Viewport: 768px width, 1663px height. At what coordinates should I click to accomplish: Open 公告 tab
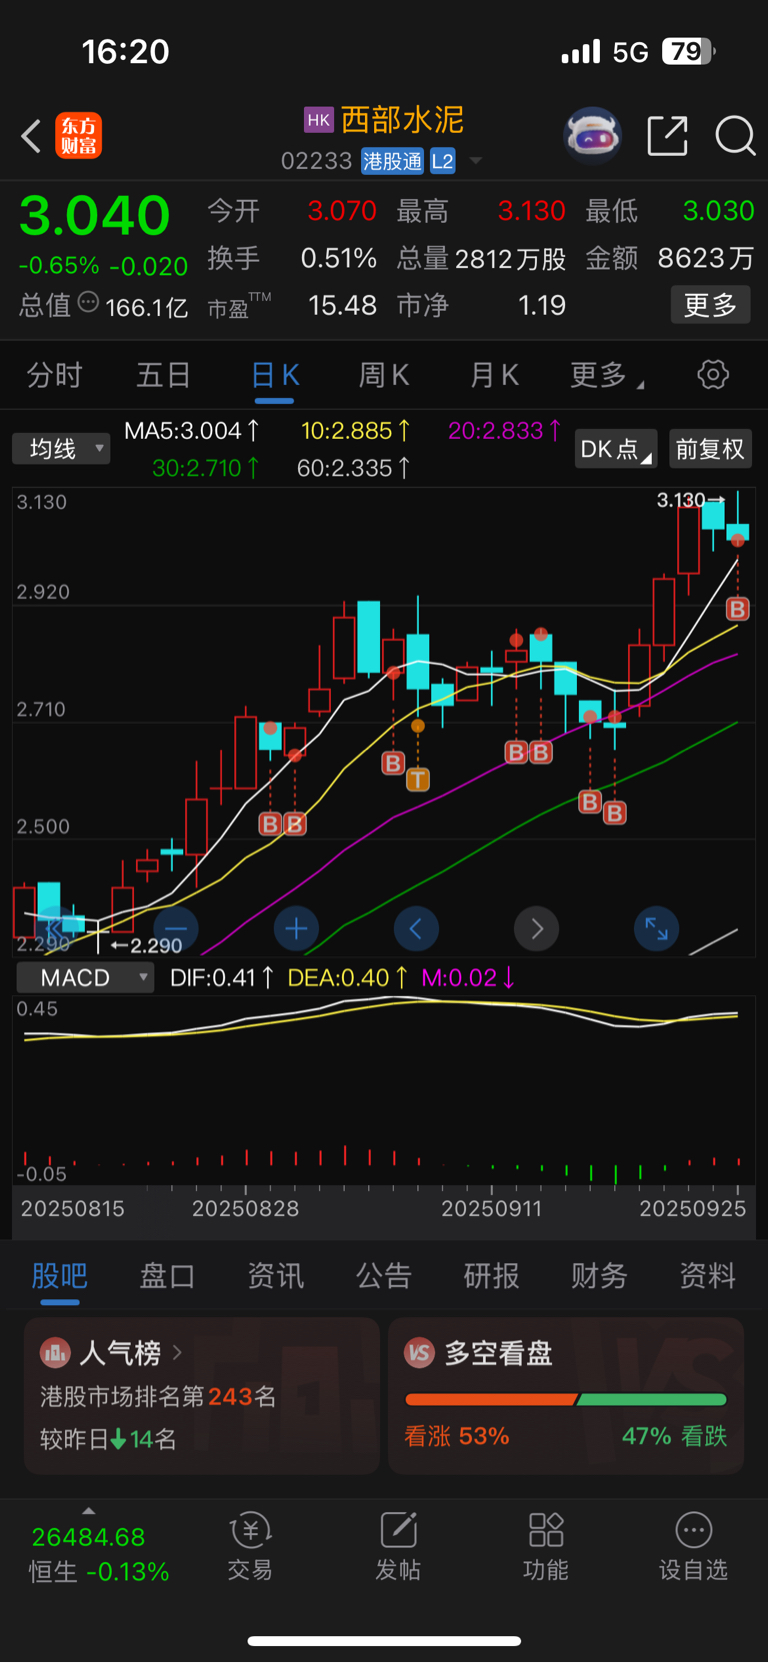[x=384, y=1276]
